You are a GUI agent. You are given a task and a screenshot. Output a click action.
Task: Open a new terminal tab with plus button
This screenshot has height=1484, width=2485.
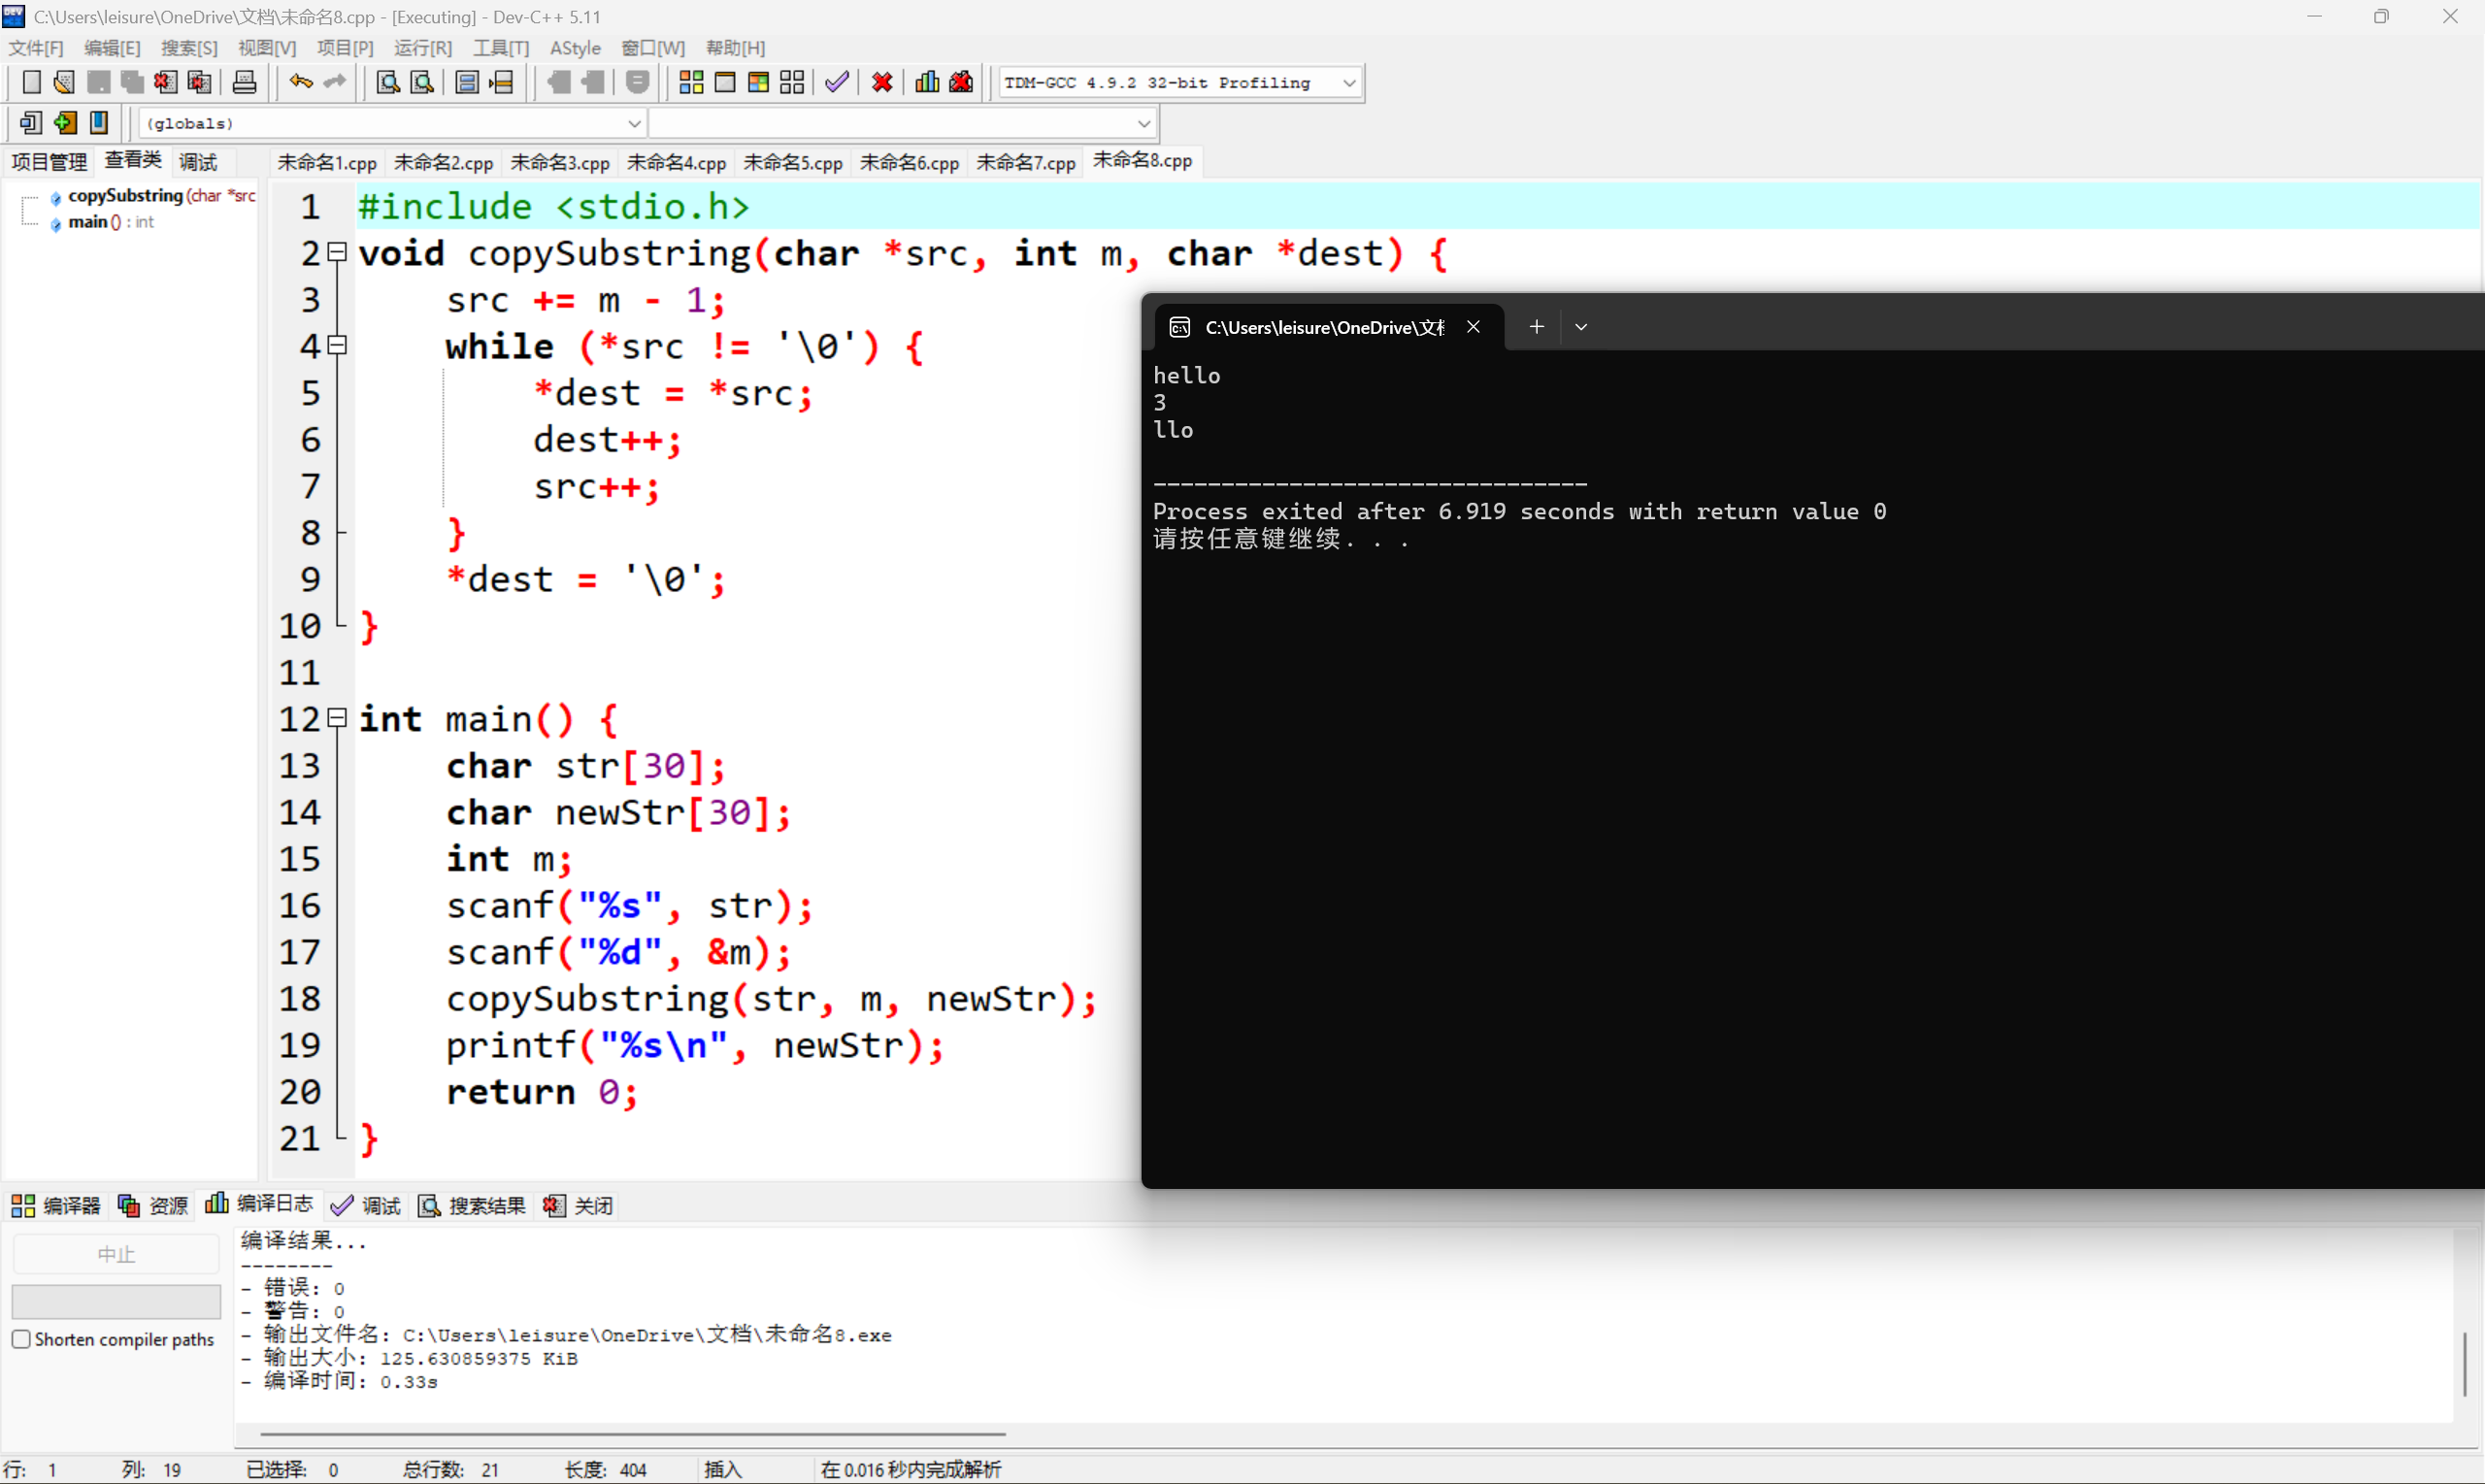[x=1536, y=326]
